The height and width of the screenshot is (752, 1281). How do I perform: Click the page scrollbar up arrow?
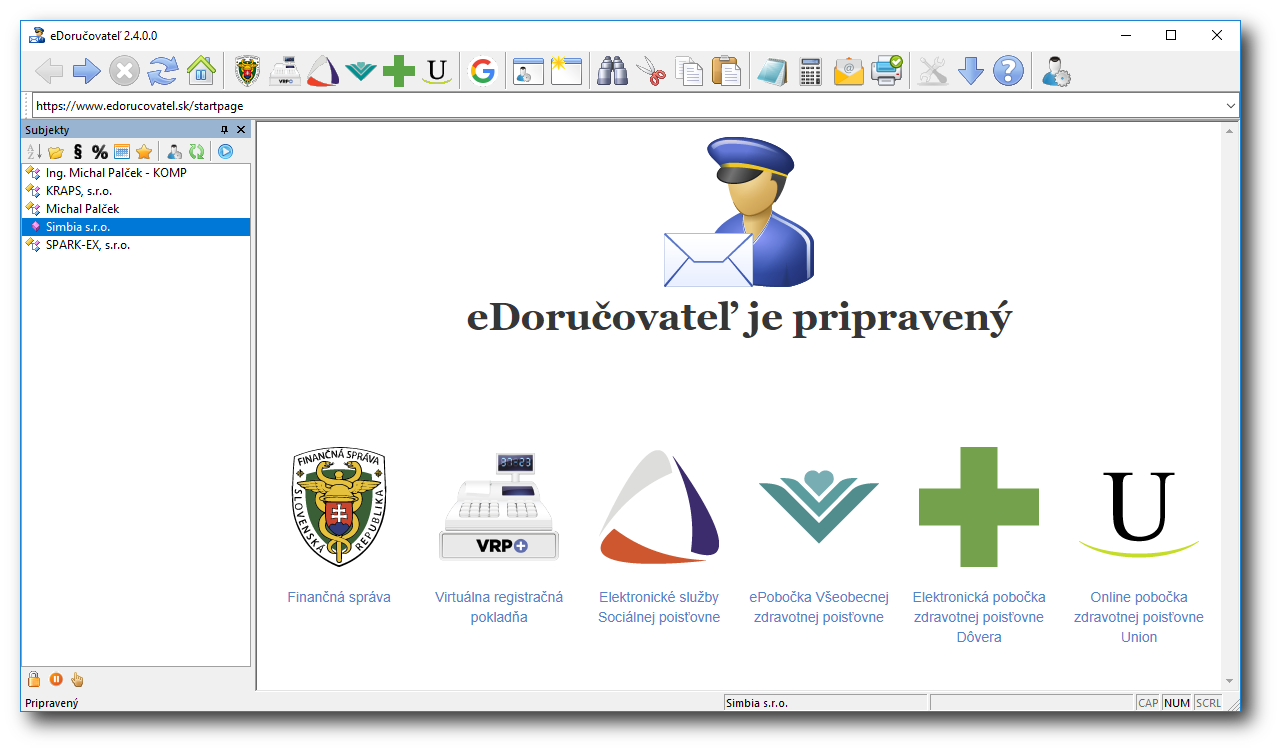(x=1230, y=131)
